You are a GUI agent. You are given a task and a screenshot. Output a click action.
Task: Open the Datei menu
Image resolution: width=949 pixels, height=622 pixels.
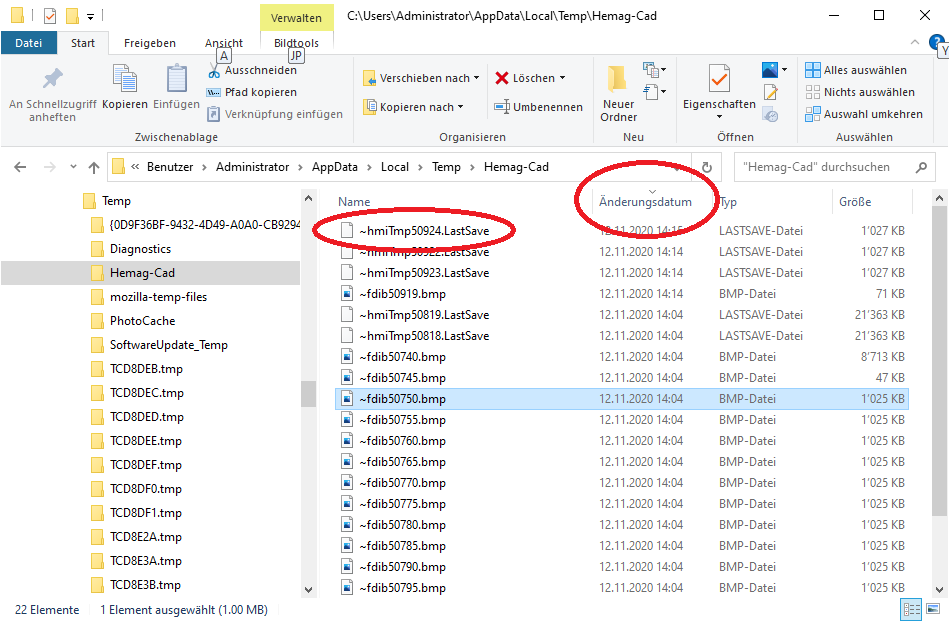pos(29,43)
